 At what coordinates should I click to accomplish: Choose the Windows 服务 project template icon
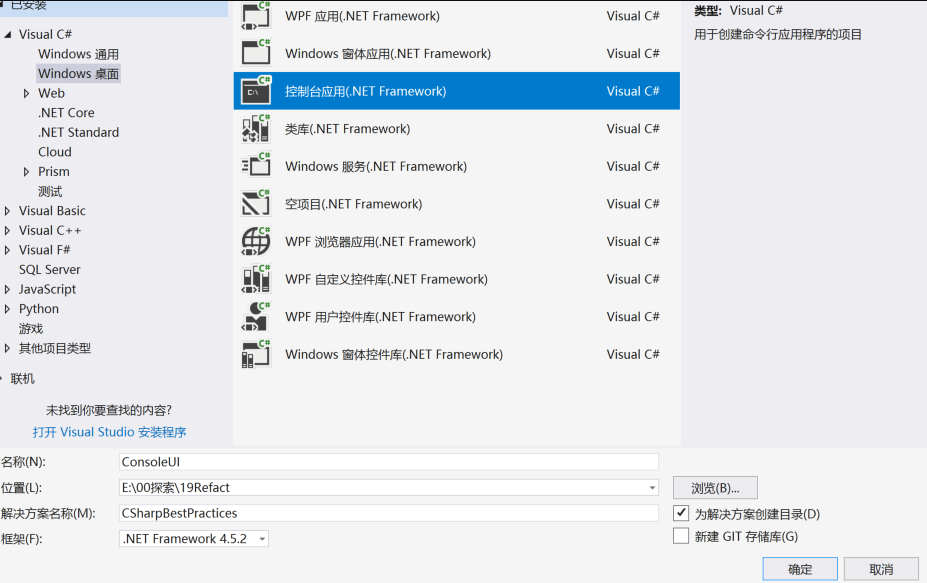click(255, 166)
